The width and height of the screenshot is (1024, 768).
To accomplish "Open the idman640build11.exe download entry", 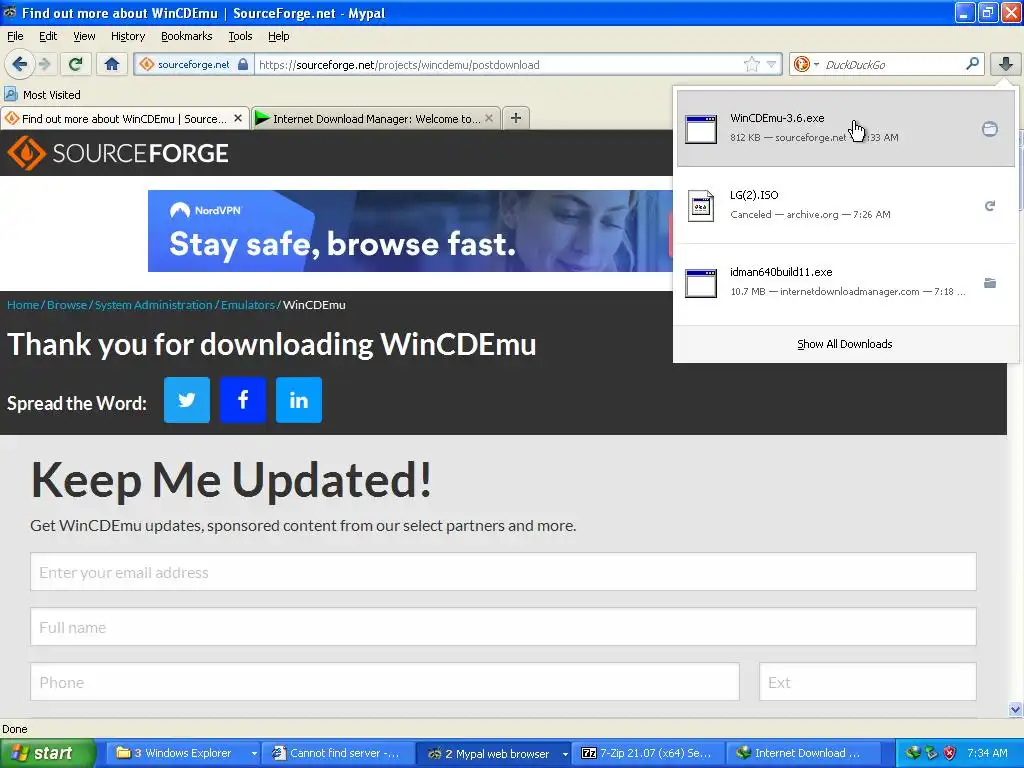I will coord(846,282).
